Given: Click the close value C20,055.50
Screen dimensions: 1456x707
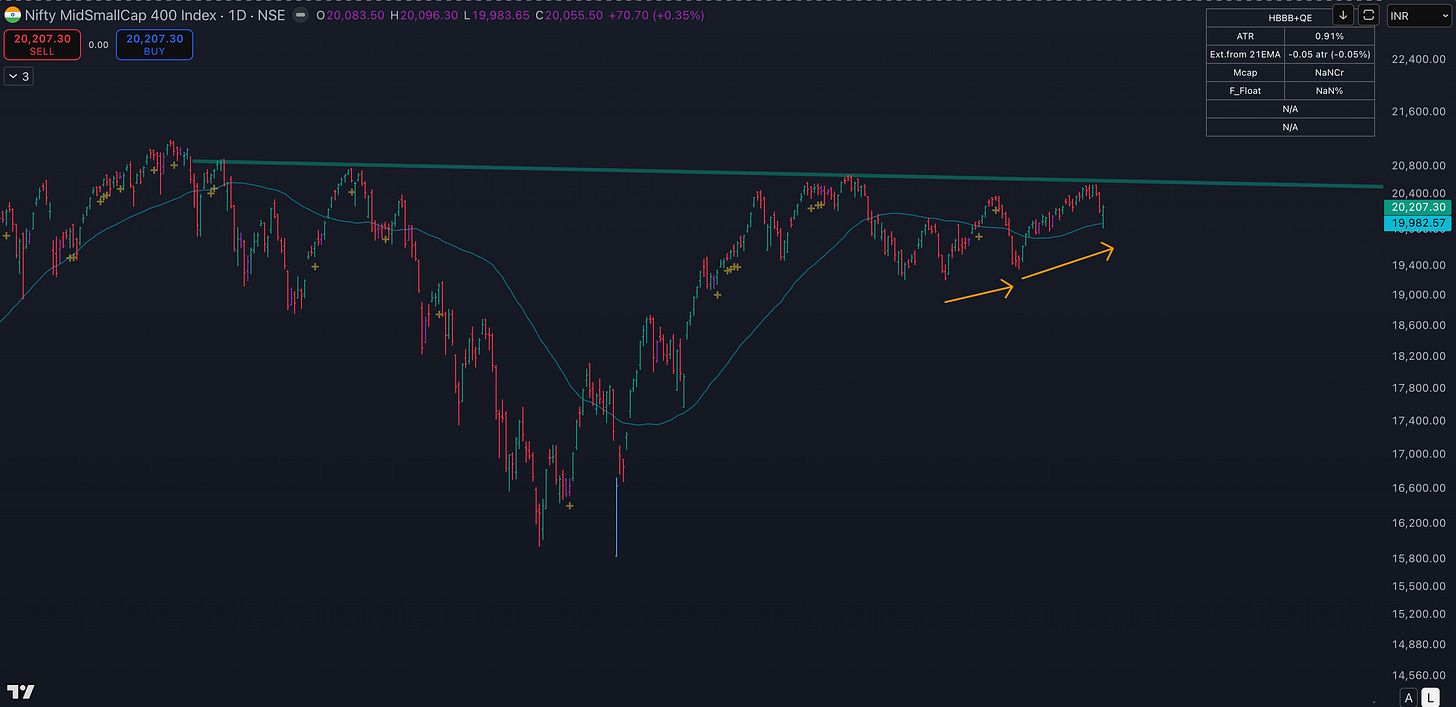Looking at the screenshot, I should 569,15.
